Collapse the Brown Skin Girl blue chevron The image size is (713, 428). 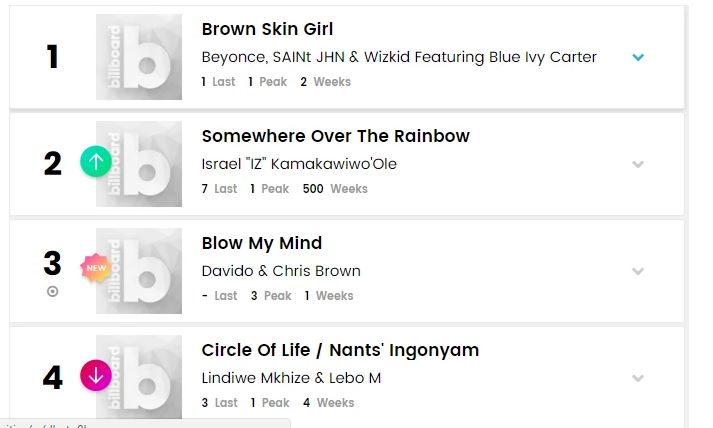(638, 57)
